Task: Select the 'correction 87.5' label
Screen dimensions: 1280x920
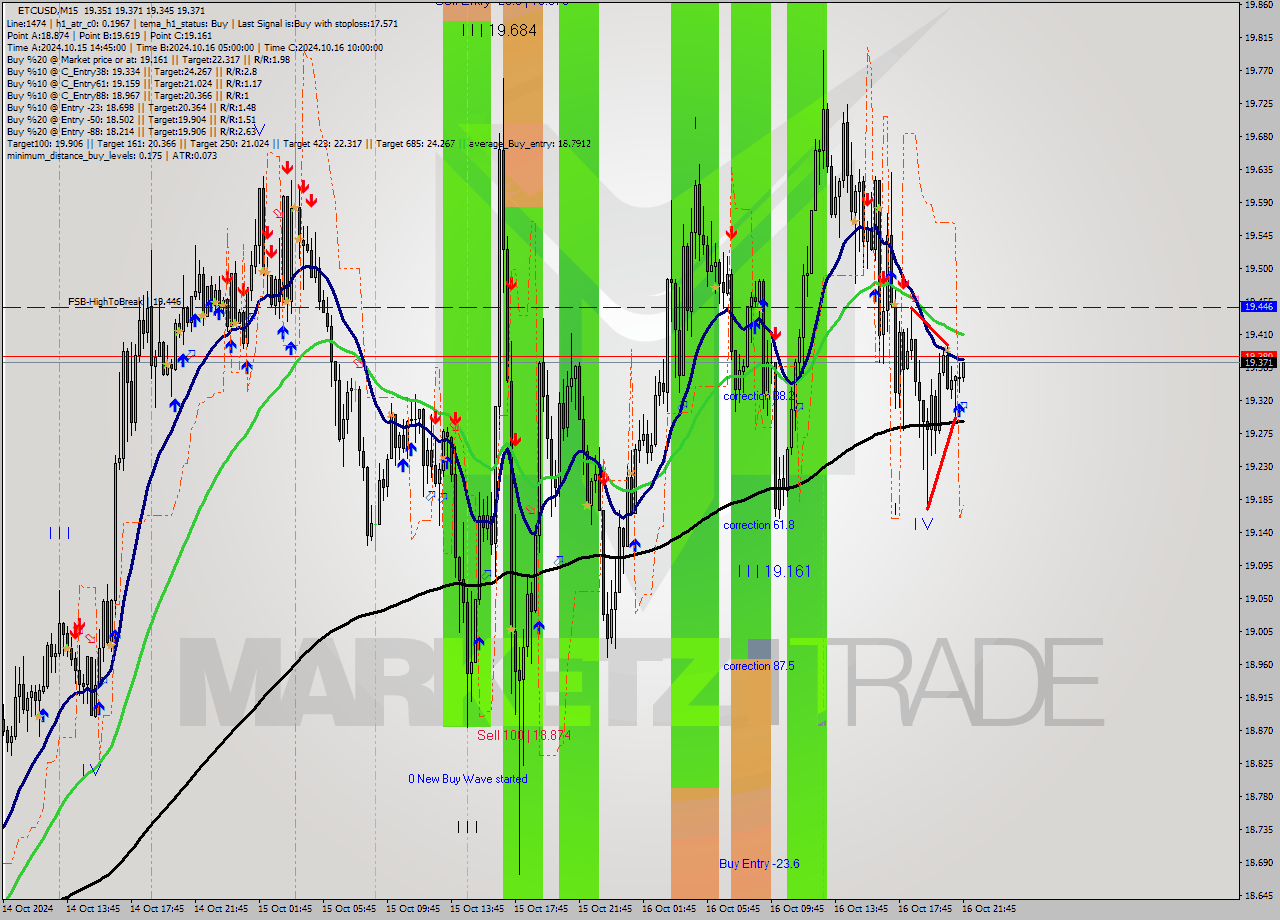Action: pyautogui.click(x=759, y=666)
